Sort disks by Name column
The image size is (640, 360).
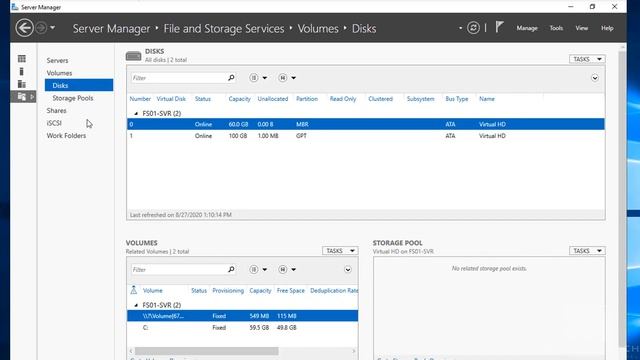coord(487,99)
